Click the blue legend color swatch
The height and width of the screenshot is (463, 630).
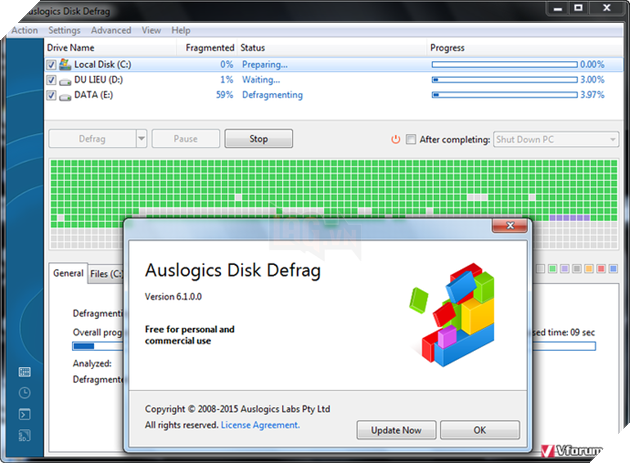613,268
